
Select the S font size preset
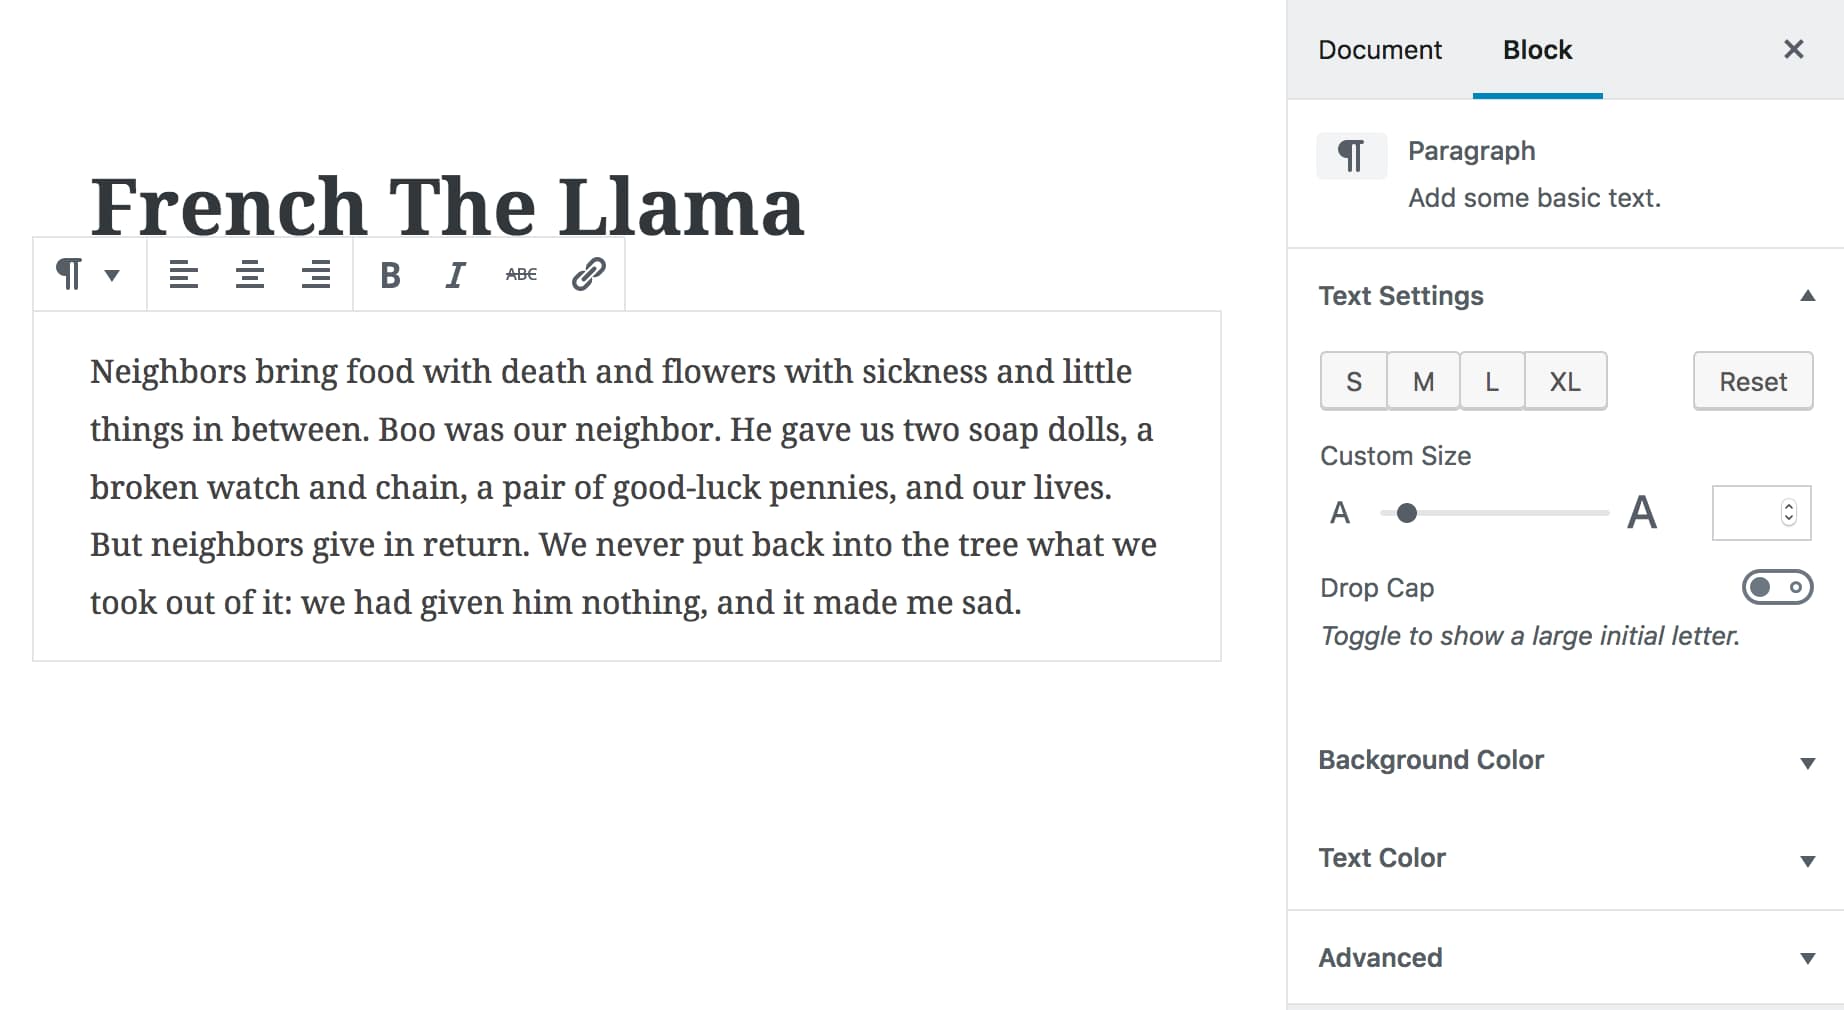point(1353,381)
